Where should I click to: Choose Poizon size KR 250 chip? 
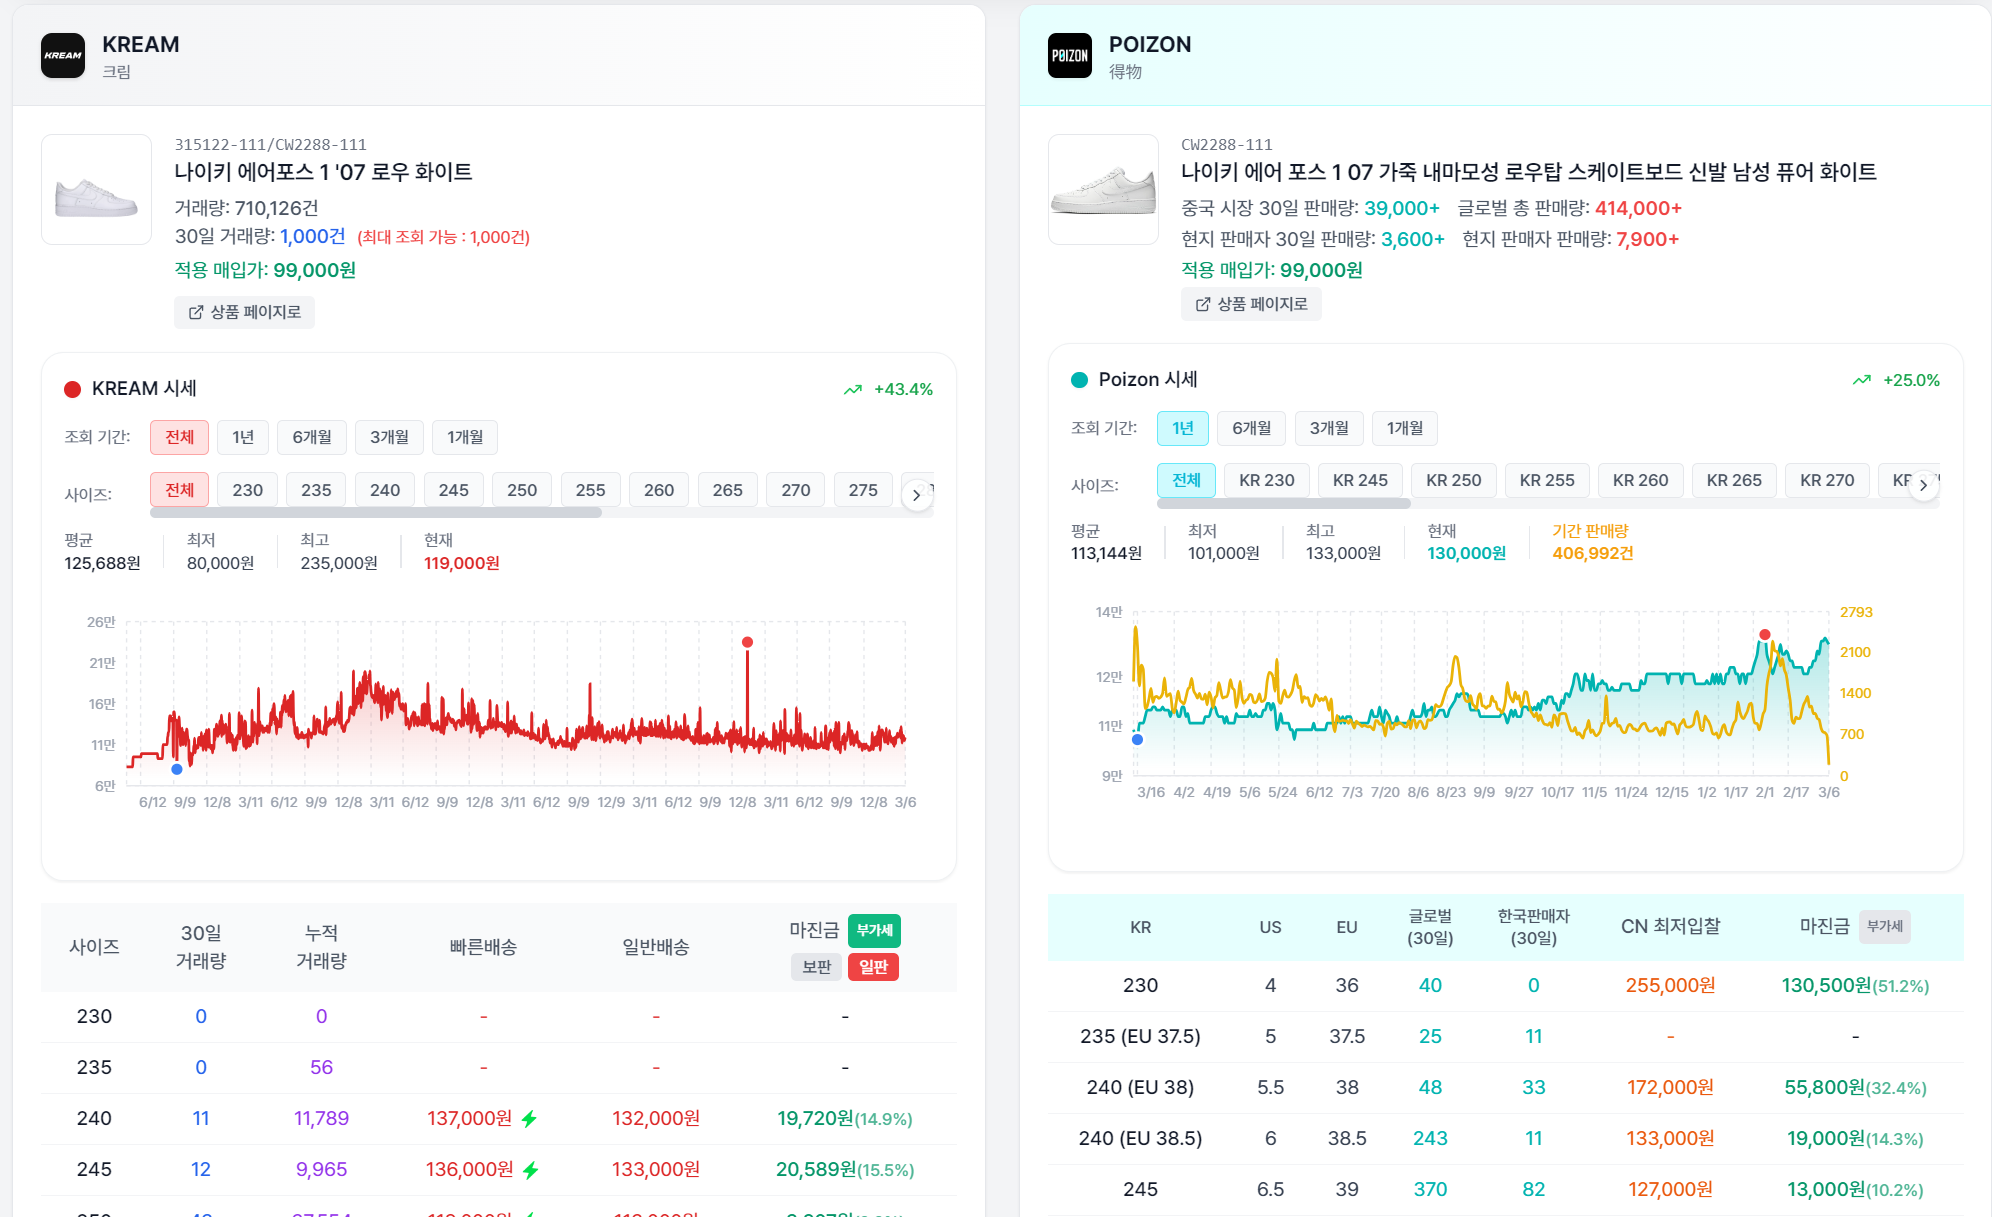1454,481
